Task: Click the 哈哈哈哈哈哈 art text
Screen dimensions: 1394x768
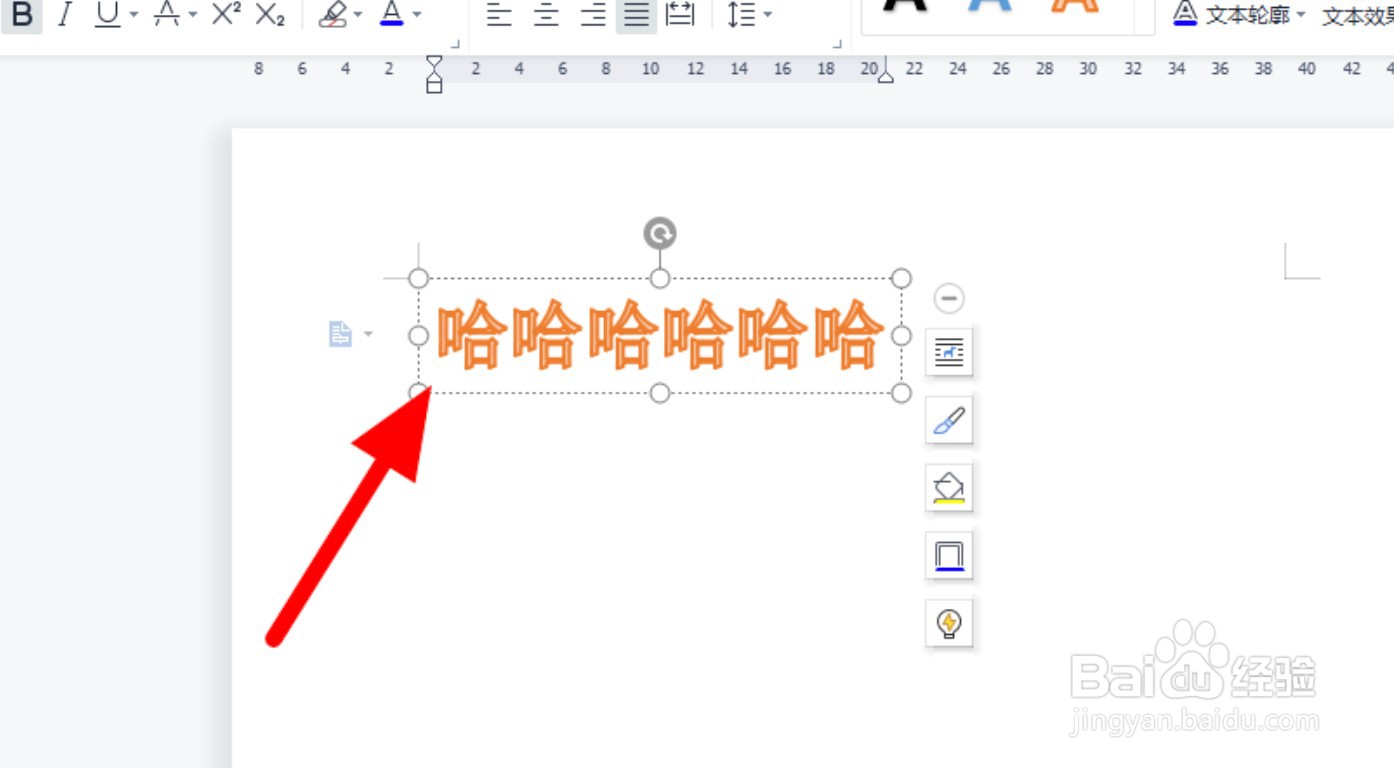Action: [x=660, y=335]
